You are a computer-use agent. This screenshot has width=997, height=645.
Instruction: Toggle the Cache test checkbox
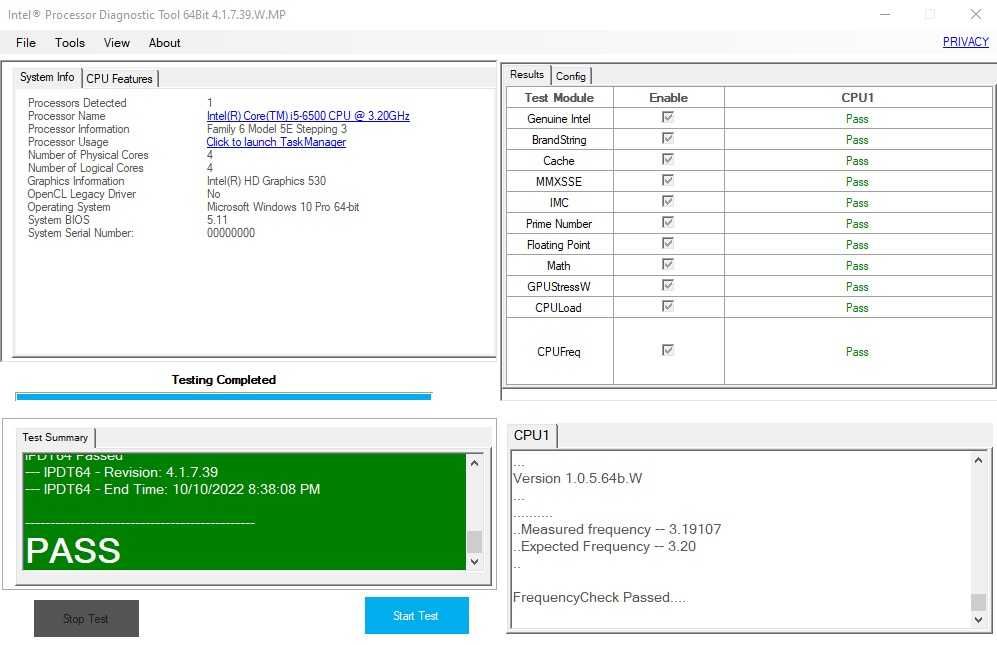point(668,159)
